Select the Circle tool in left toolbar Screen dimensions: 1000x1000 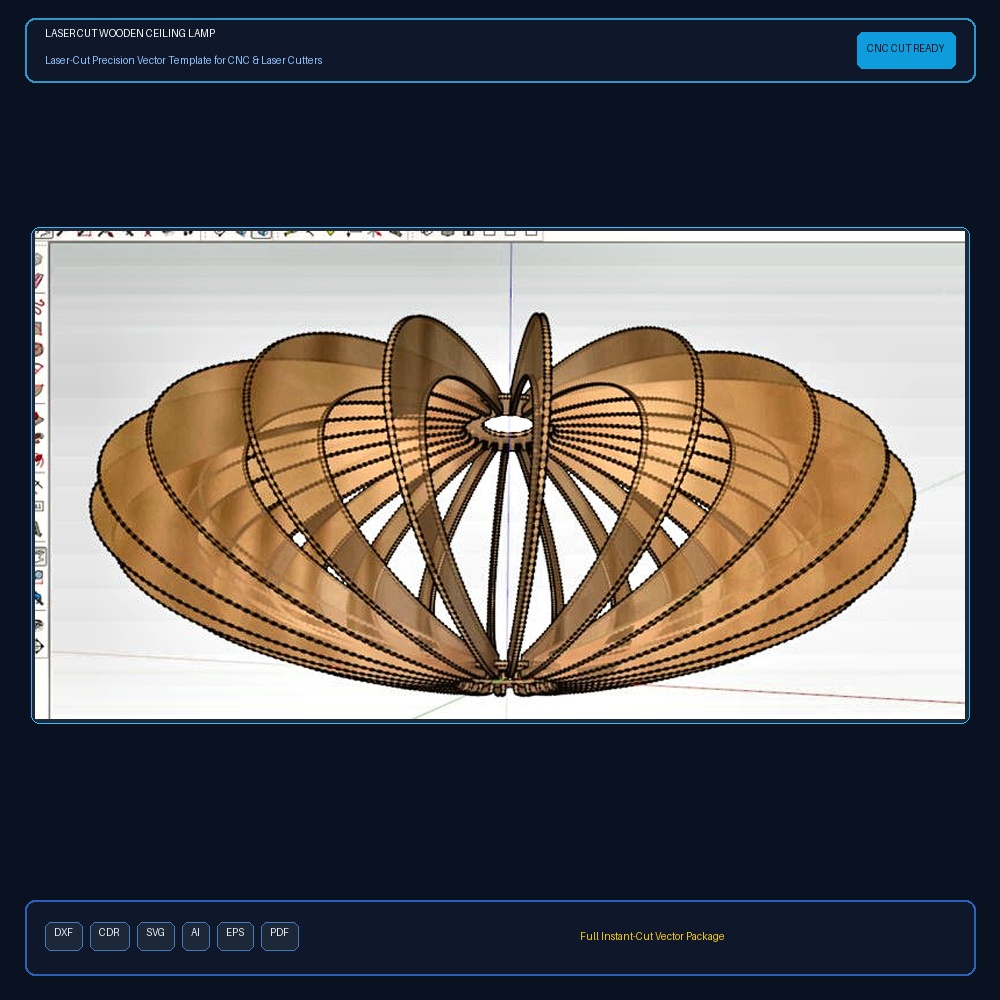[x=38, y=350]
